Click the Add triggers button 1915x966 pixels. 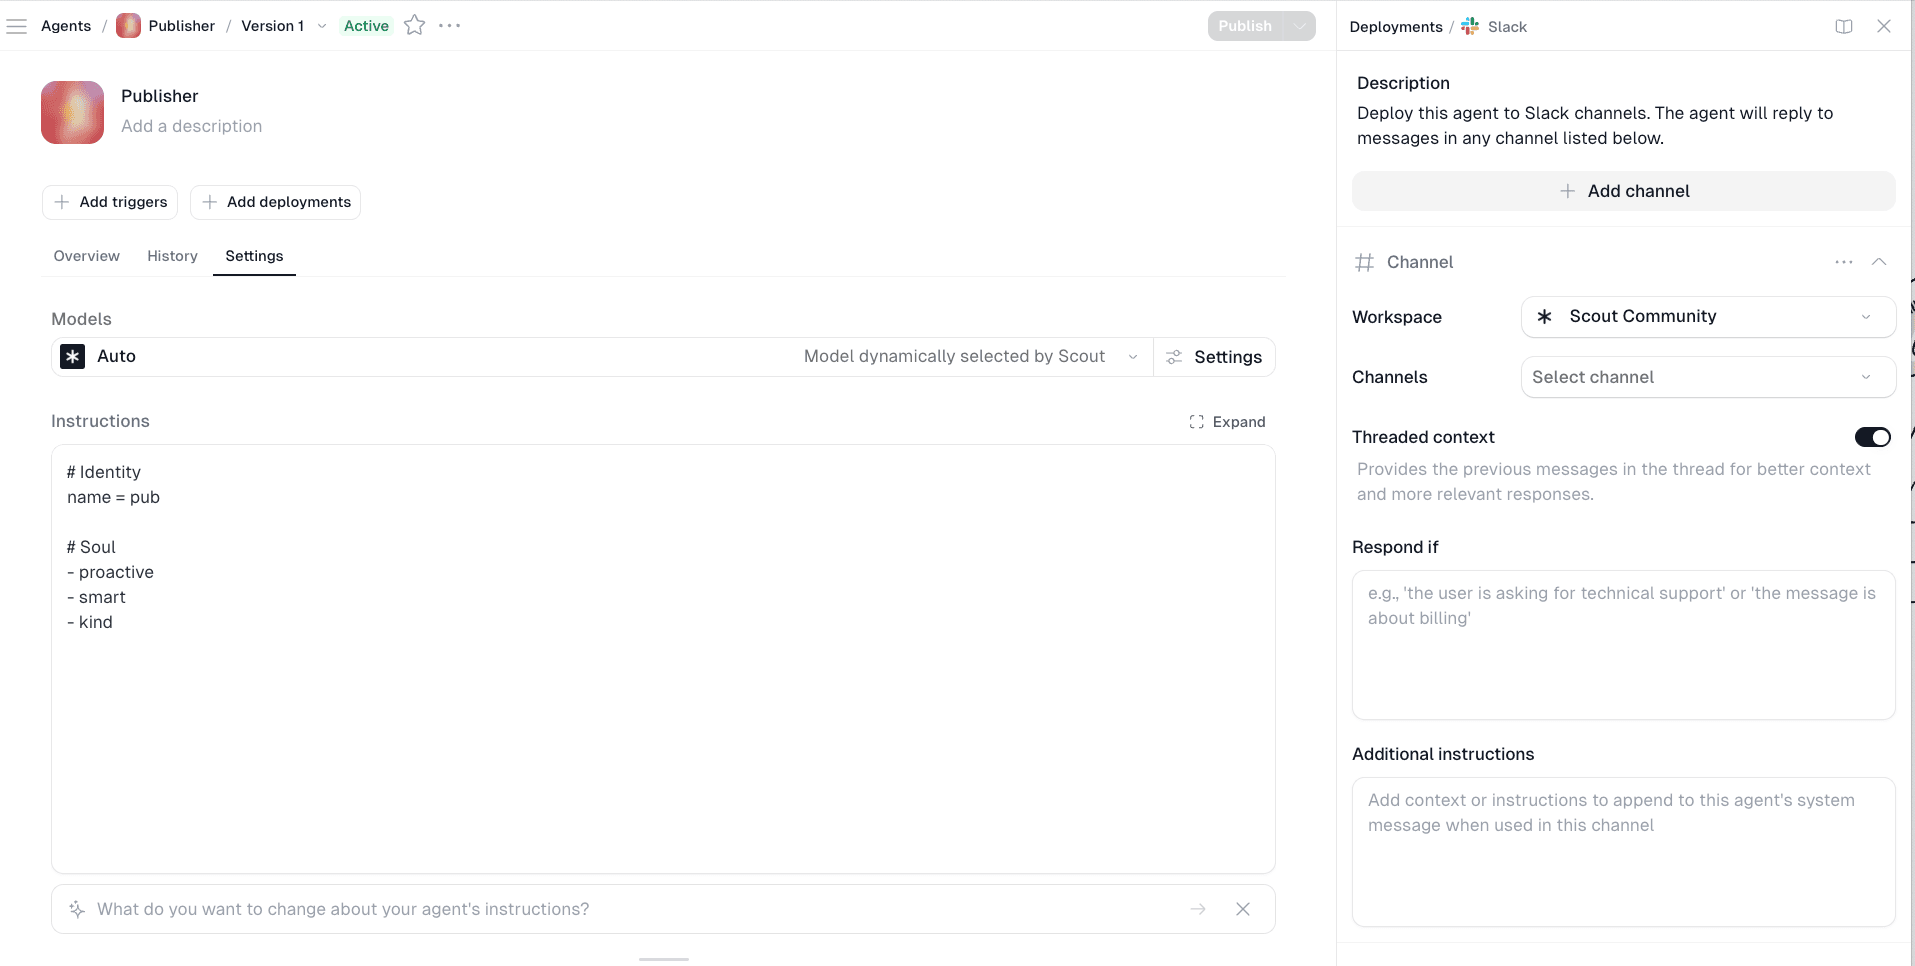coord(110,202)
